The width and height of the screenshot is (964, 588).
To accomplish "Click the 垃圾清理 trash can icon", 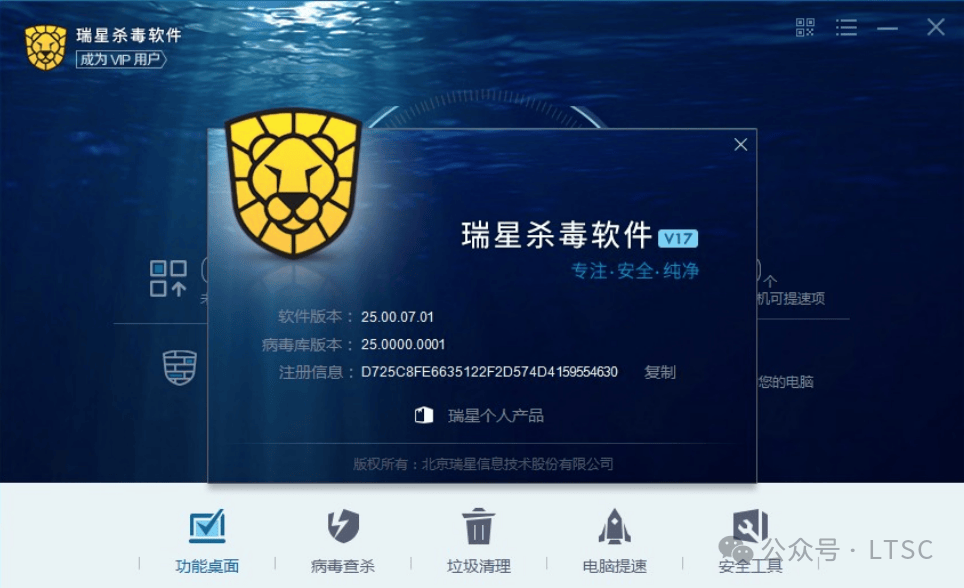I will pyautogui.click(x=478, y=526).
